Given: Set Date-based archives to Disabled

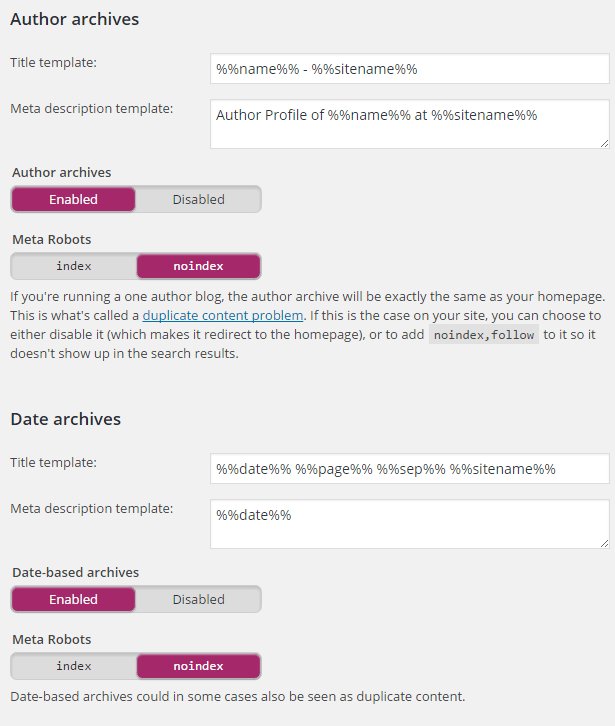Looking at the screenshot, I should pyautogui.click(x=199, y=600).
